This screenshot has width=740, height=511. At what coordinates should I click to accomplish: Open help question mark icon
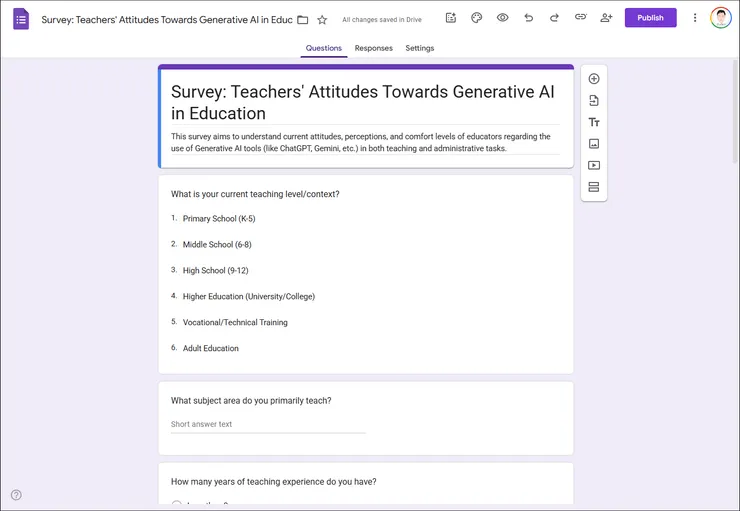tap(16, 494)
